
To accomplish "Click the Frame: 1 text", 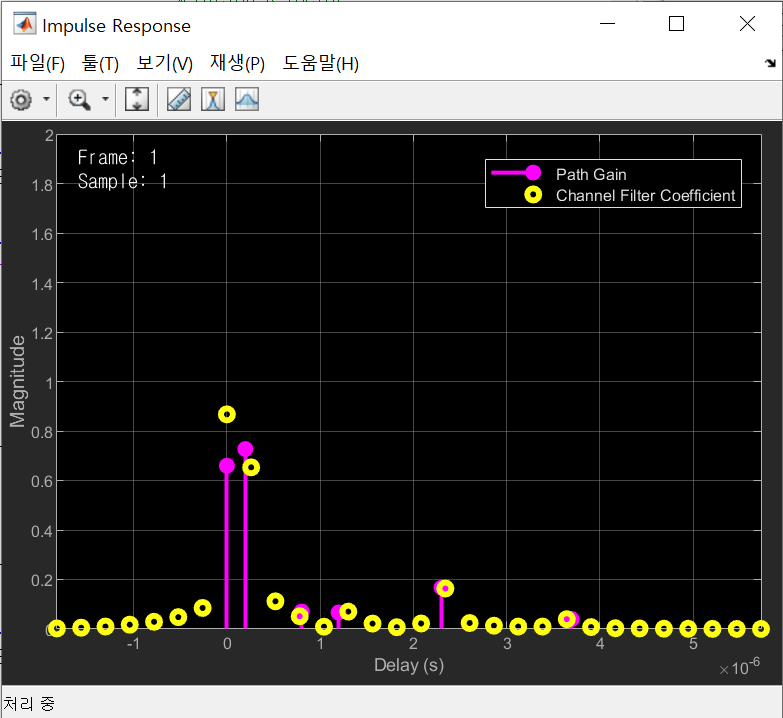I will point(118,157).
